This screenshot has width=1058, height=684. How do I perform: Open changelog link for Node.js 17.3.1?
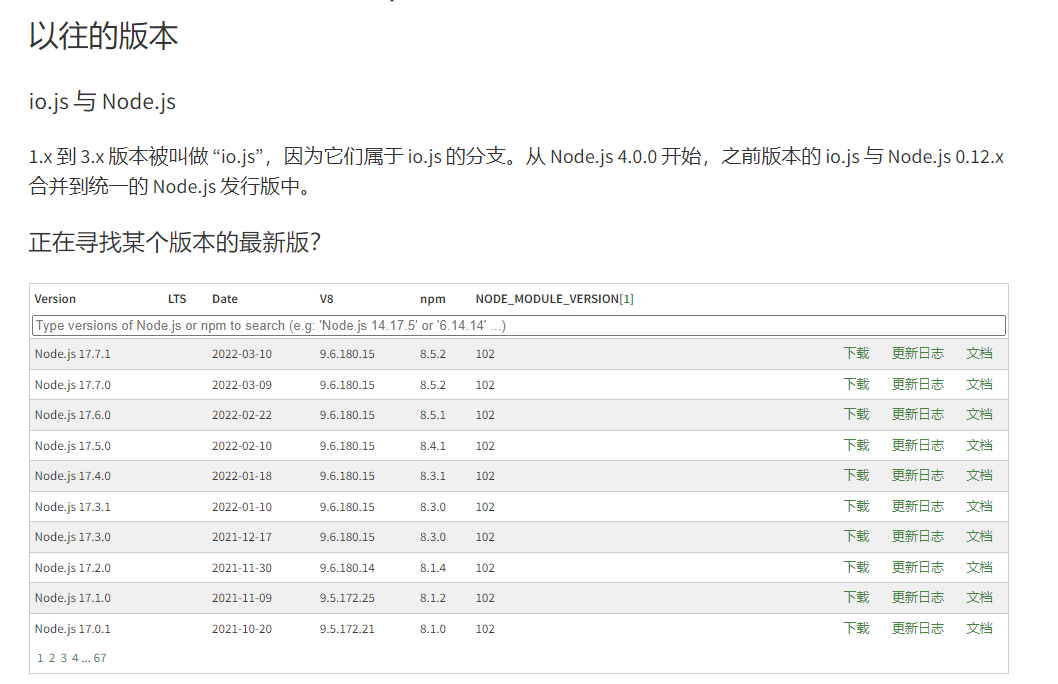tap(918, 507)
